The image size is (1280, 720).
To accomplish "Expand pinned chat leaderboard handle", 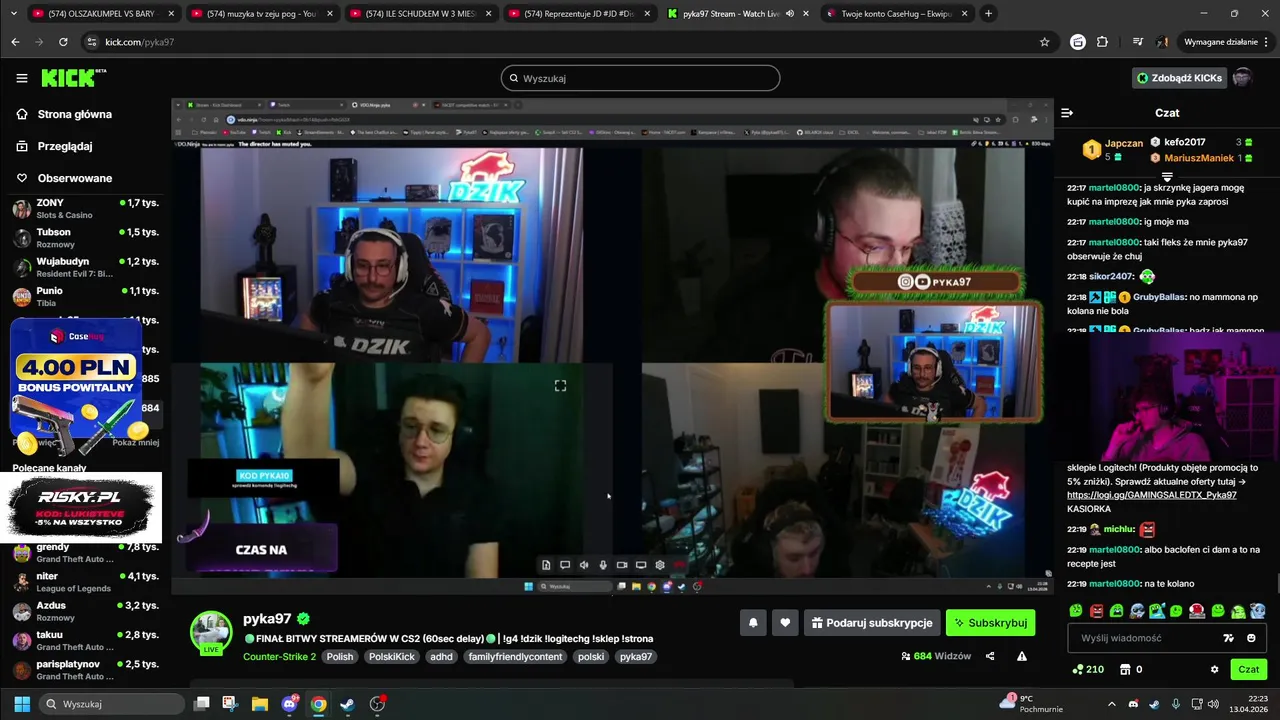I will pos(1167,177).
